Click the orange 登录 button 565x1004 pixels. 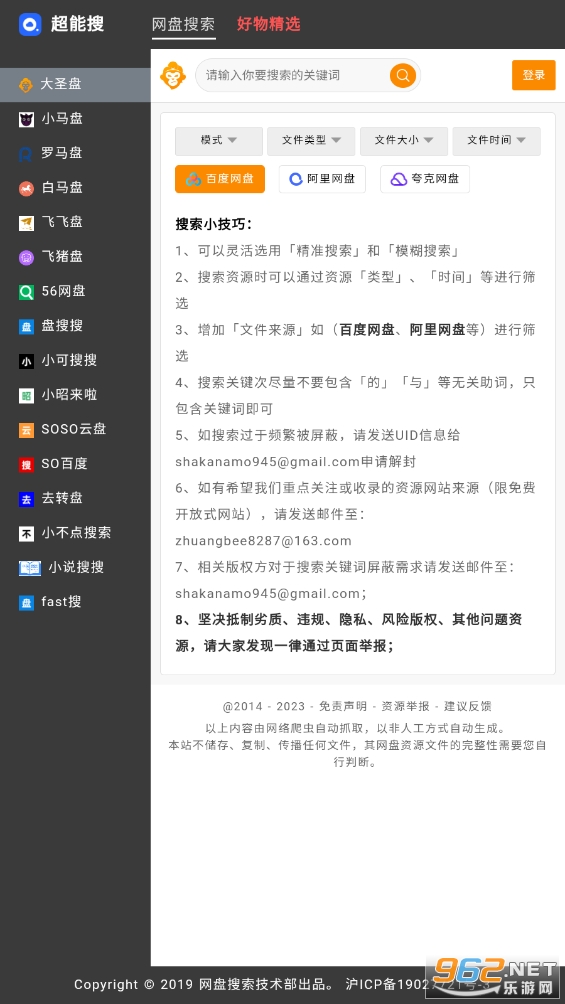click(534, 75)
